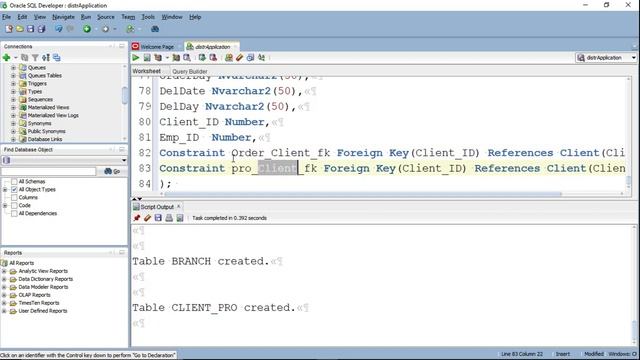Tick the Columns checkbox
Image resolution: width=640 pixels, height=360 pixels.
14,197
